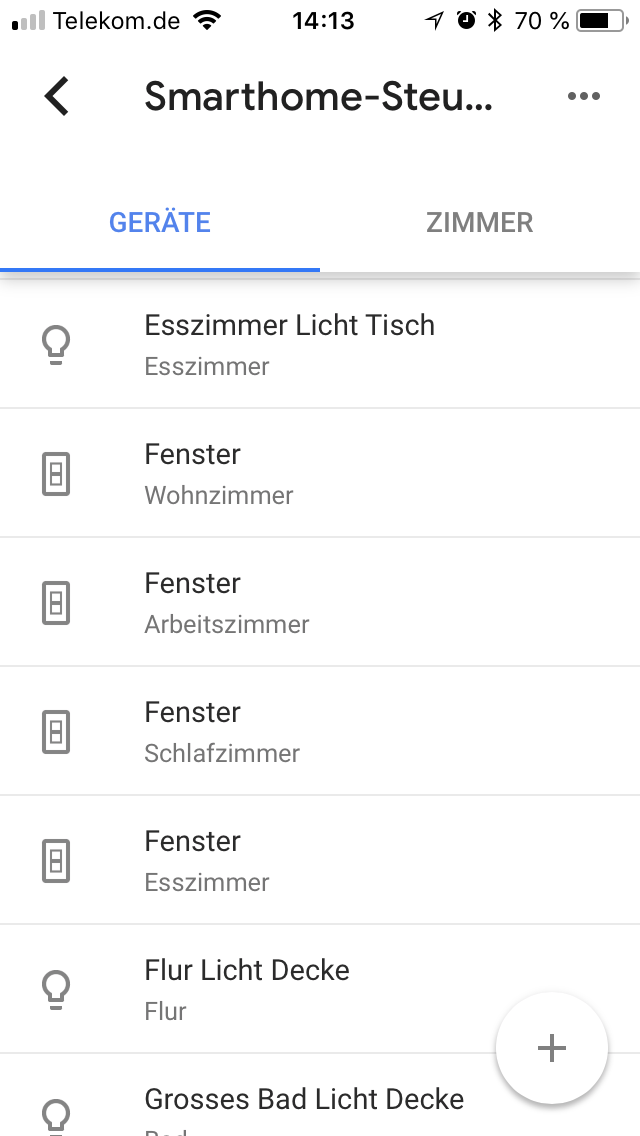Screen dimensions: 640x1136
Task: Open Flur Licht Decke device entry
Action: (x=247, y=988)
